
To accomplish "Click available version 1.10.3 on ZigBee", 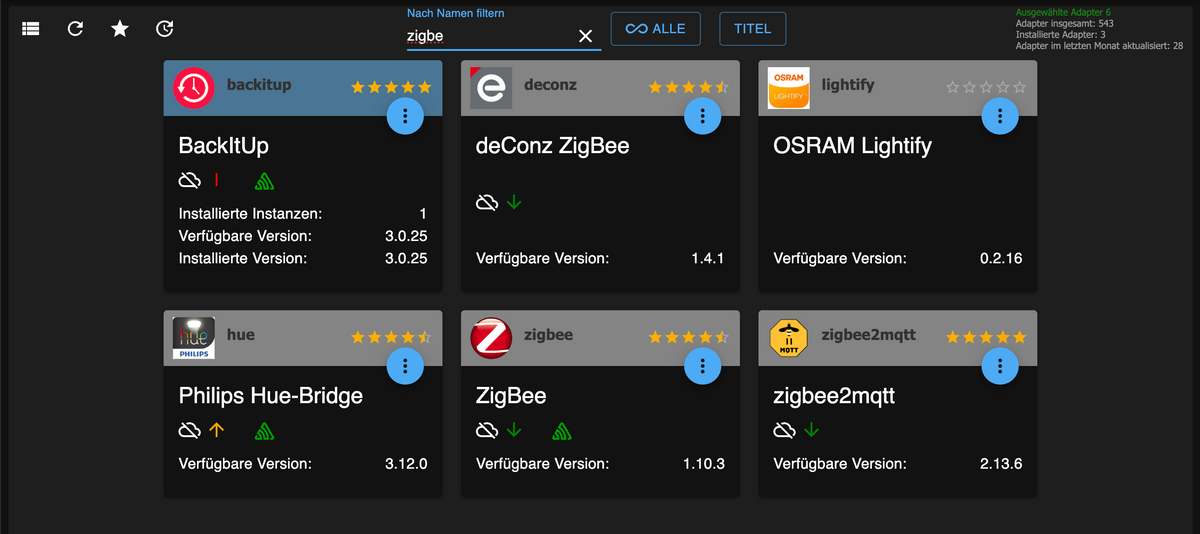I will (x=704, y=464).
